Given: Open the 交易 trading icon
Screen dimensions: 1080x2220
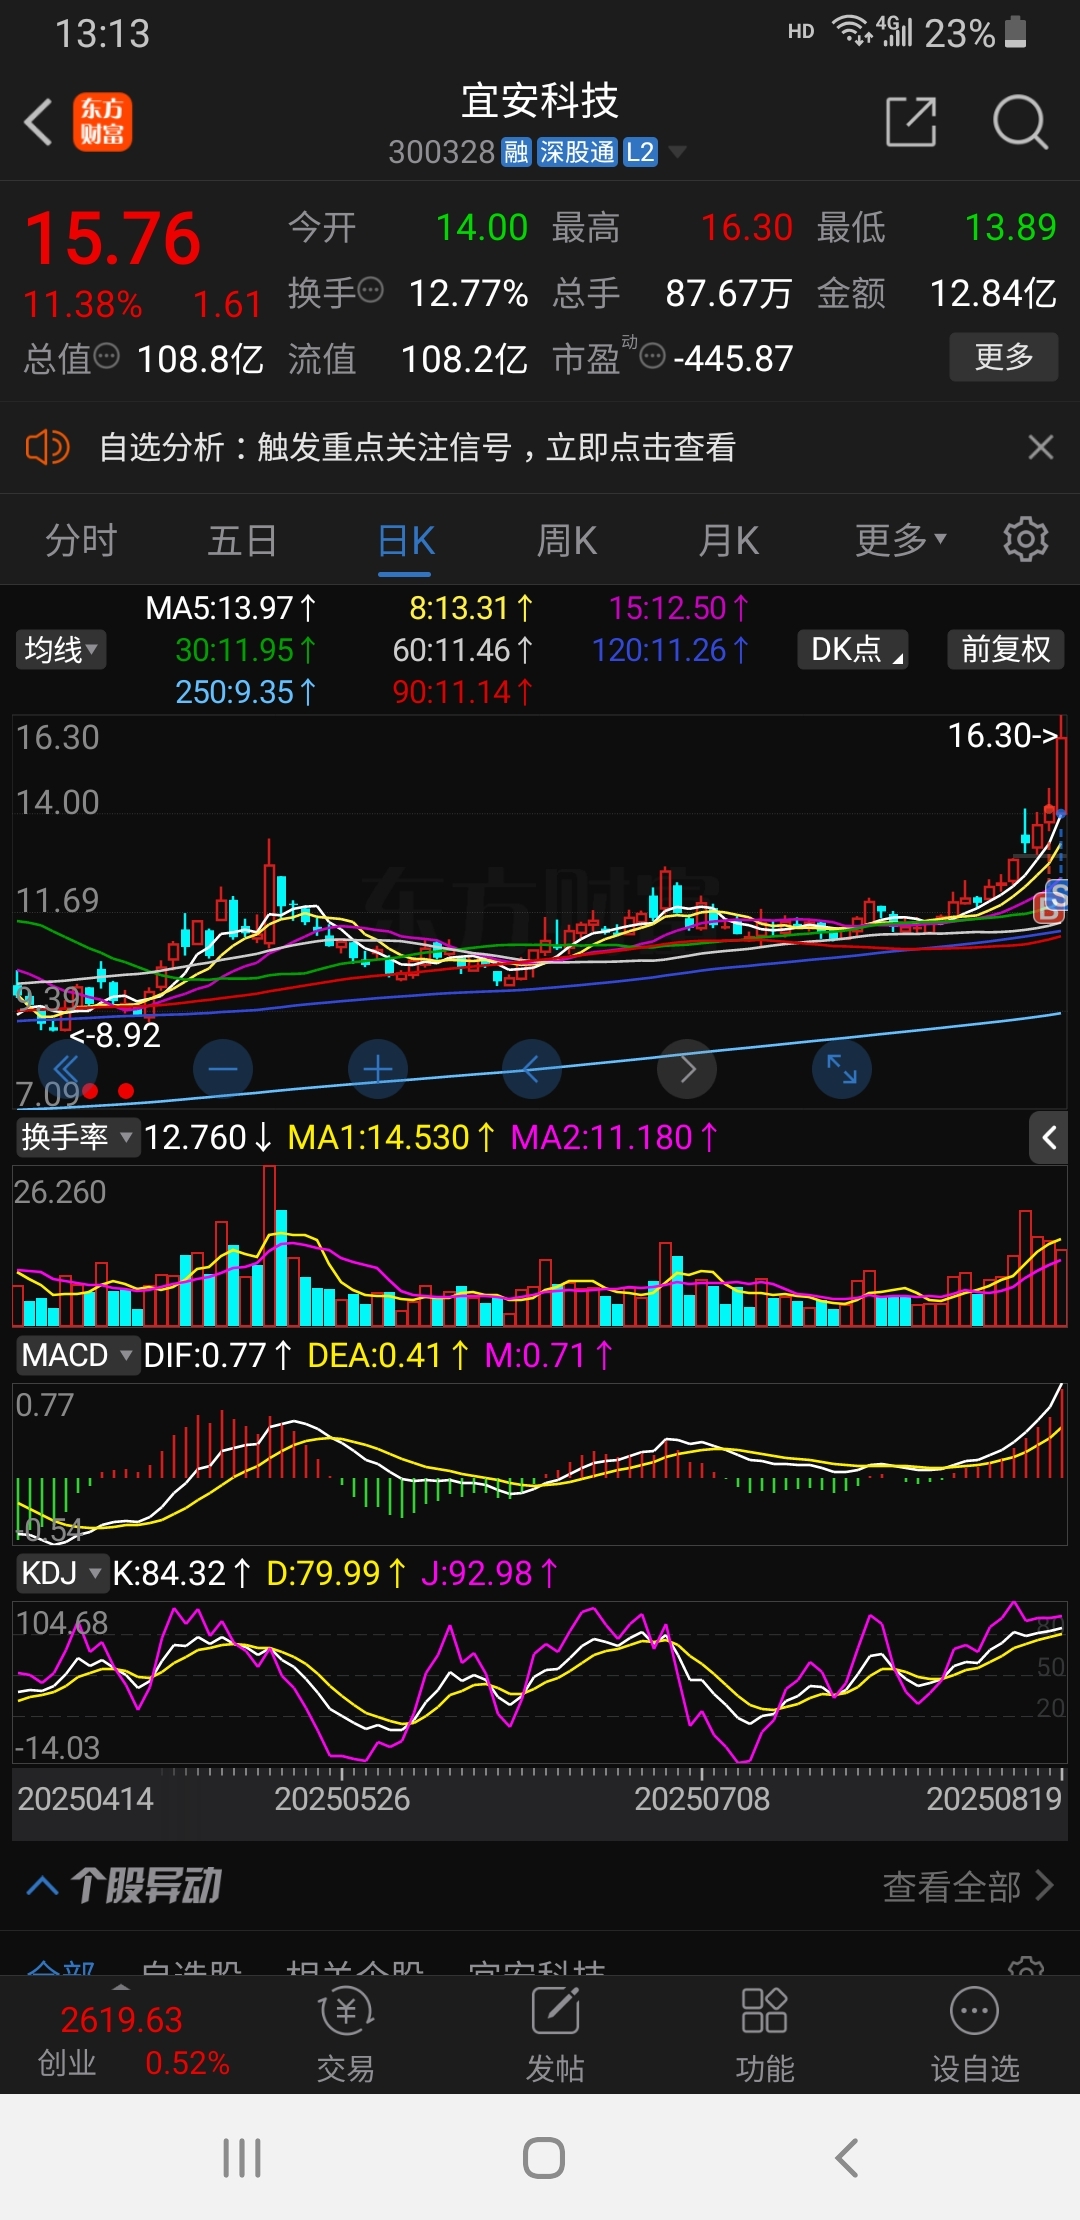Looking at the screenshot, I should [x=345, y=2034].
